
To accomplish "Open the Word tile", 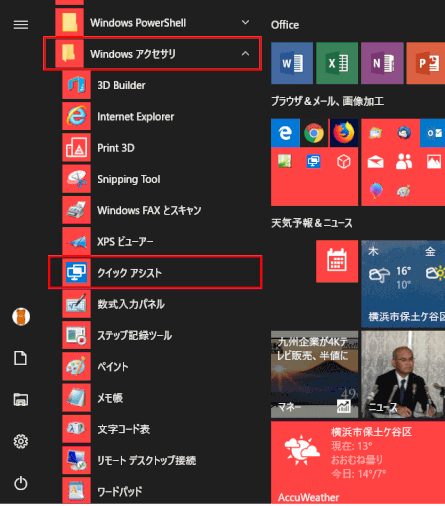I will 292,63.
